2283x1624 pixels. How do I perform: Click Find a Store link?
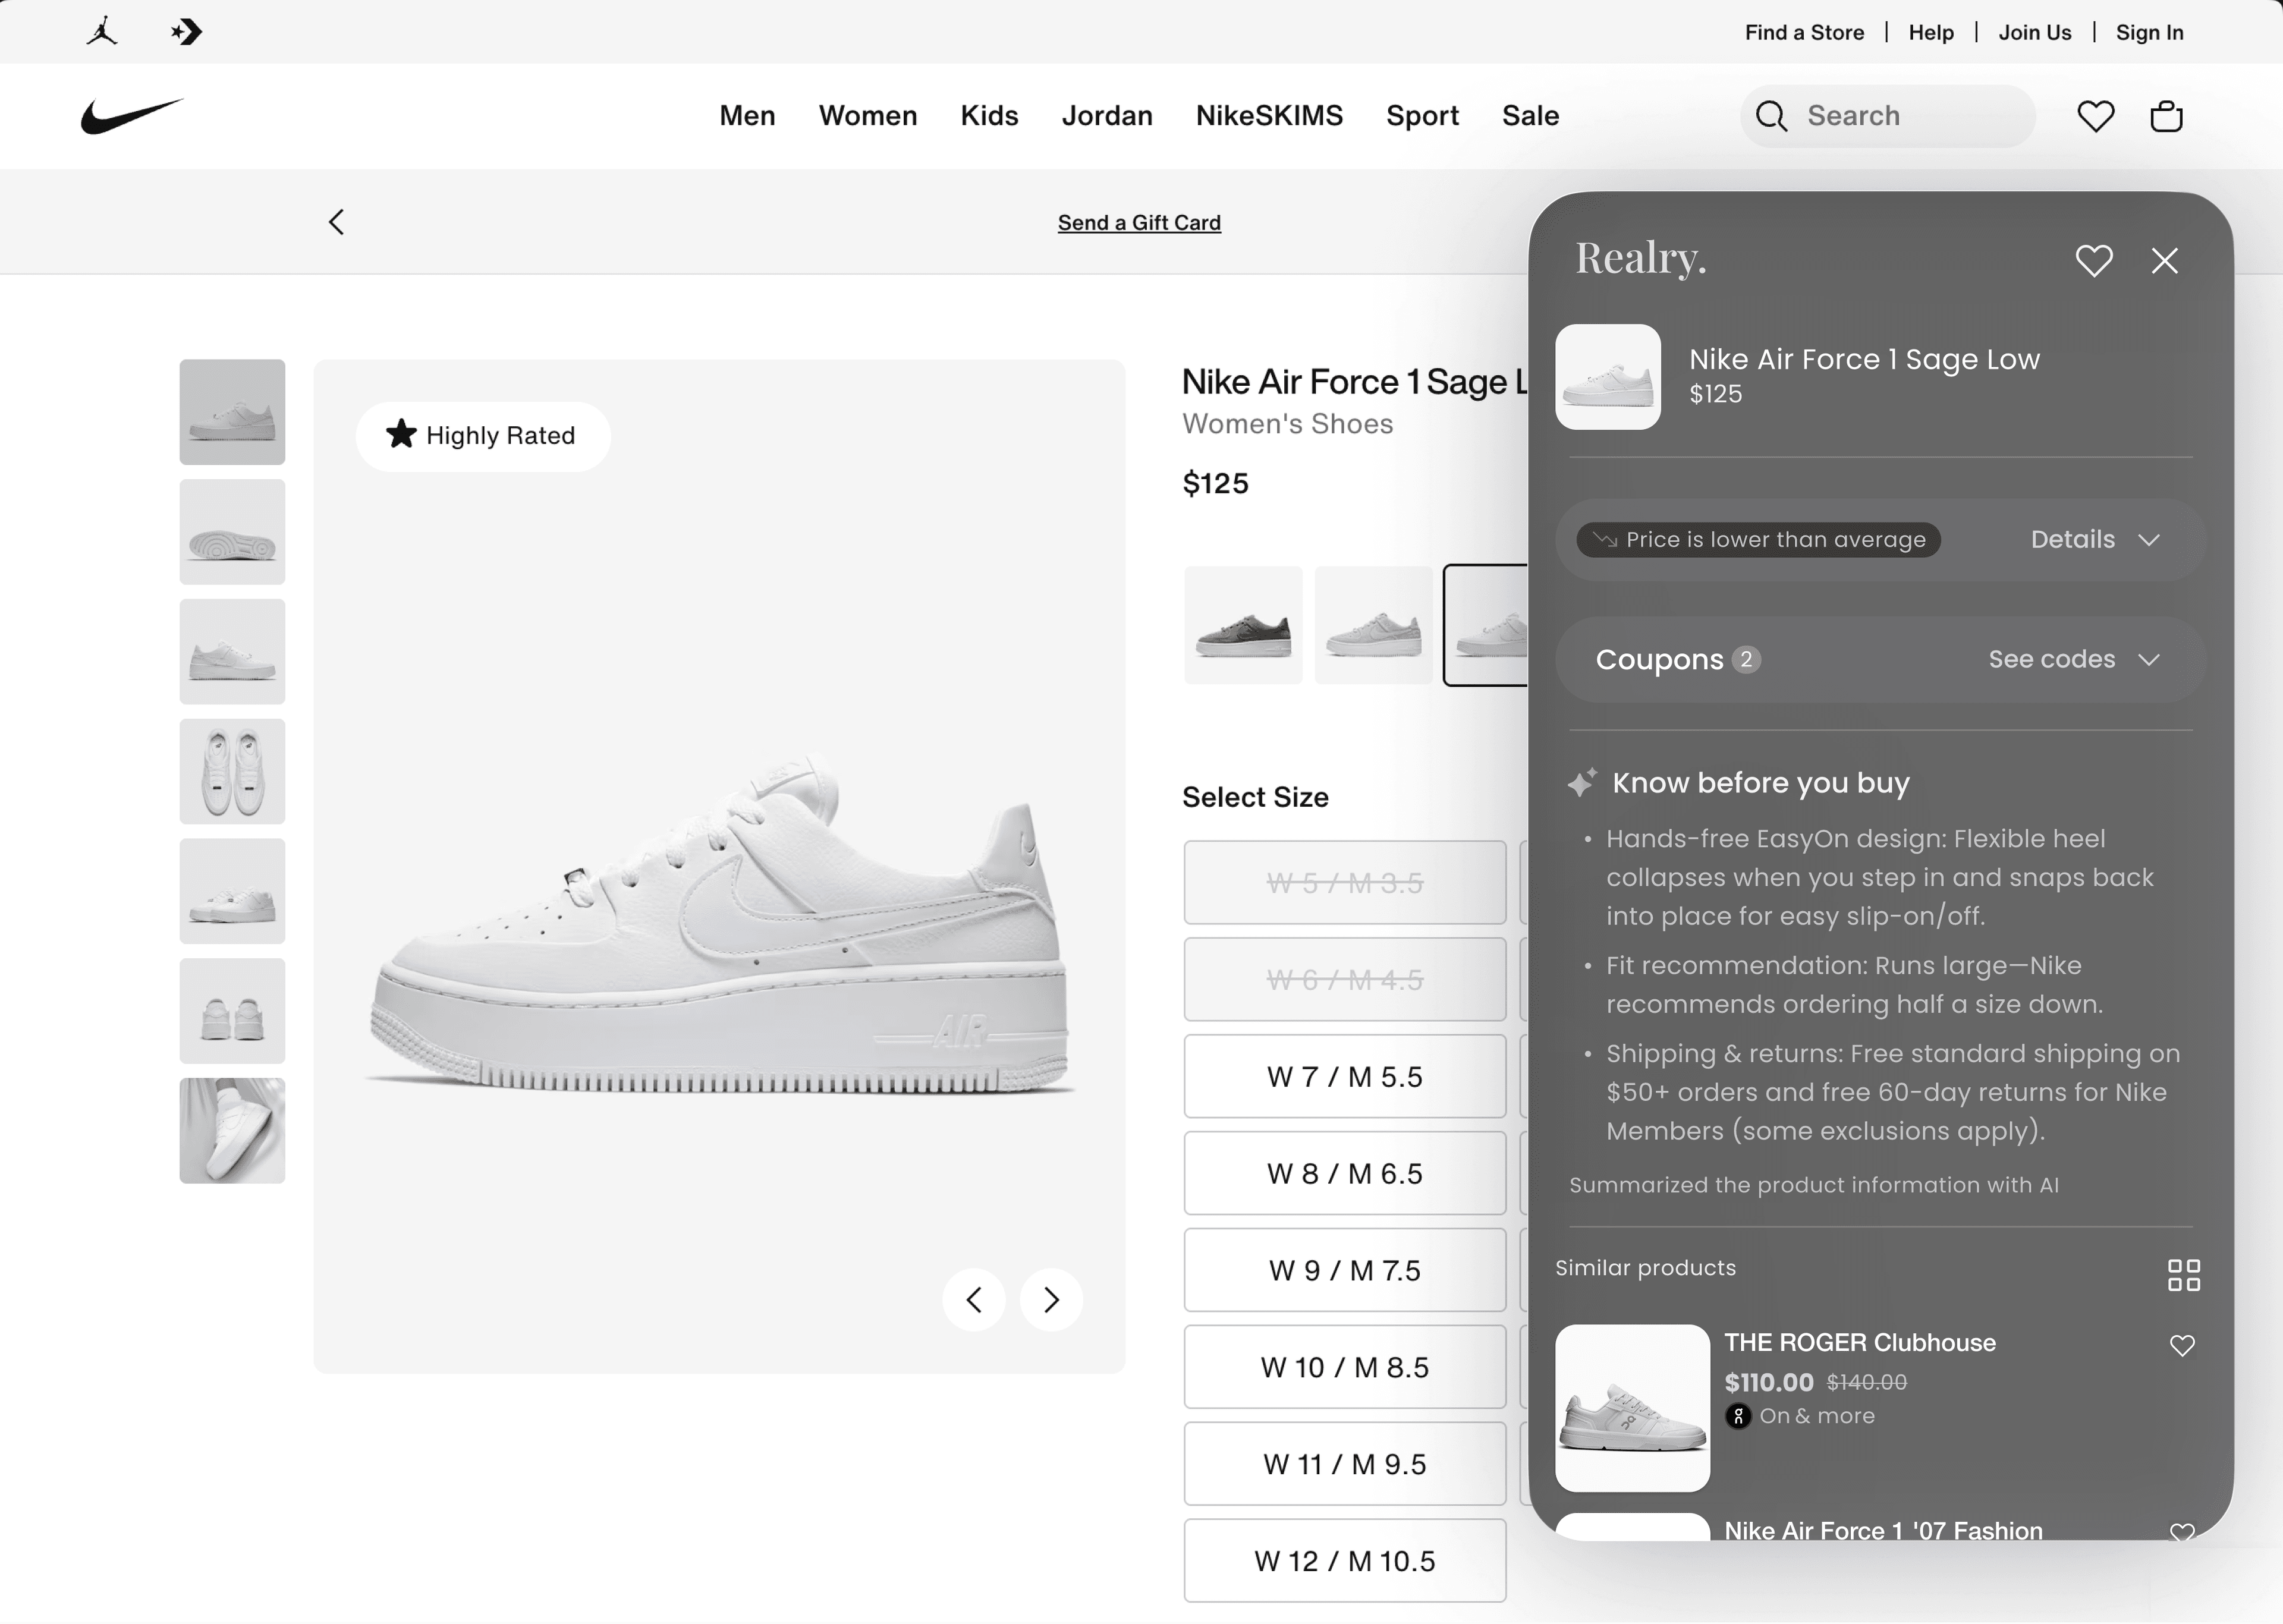click(x=1804, y=33)
